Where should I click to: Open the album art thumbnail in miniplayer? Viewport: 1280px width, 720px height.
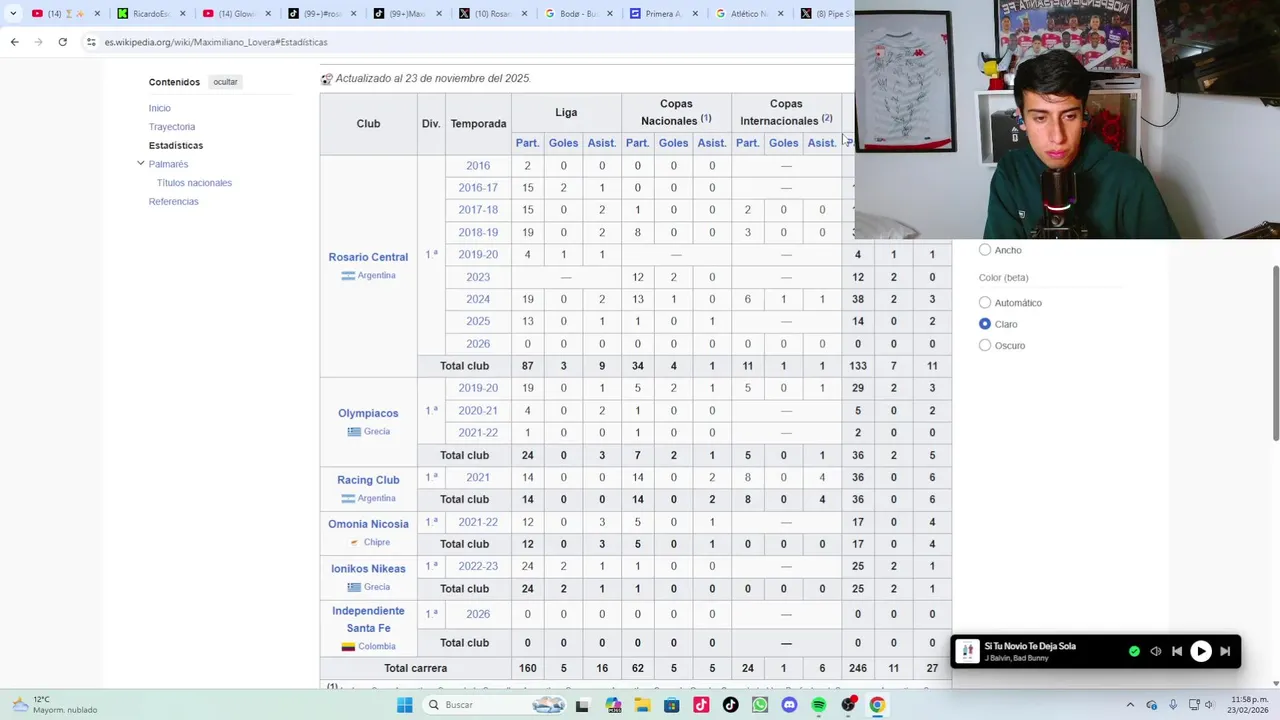point(967,652)
